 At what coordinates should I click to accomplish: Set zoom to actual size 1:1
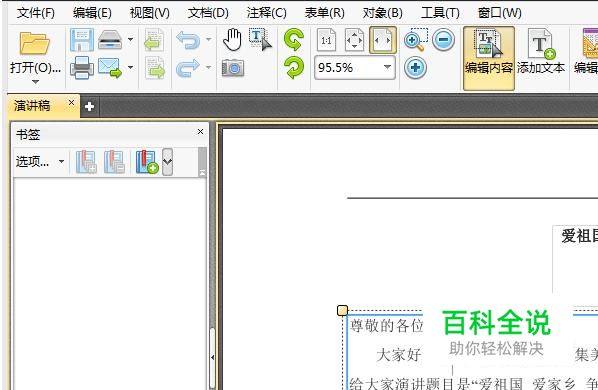[x=326, y=40]
